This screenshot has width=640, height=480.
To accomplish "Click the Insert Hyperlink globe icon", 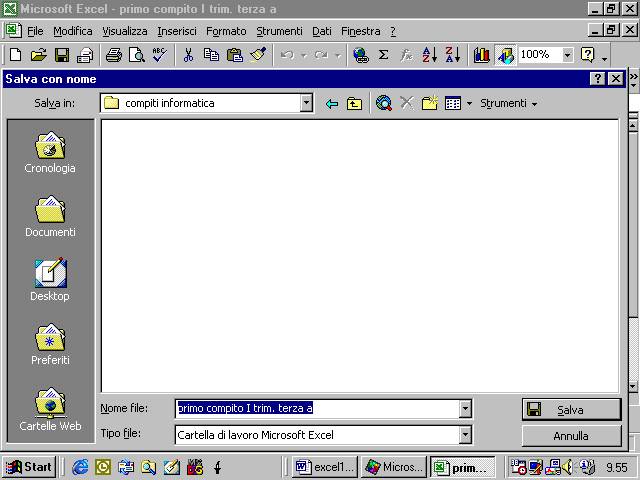I will (x=361, y=54).
